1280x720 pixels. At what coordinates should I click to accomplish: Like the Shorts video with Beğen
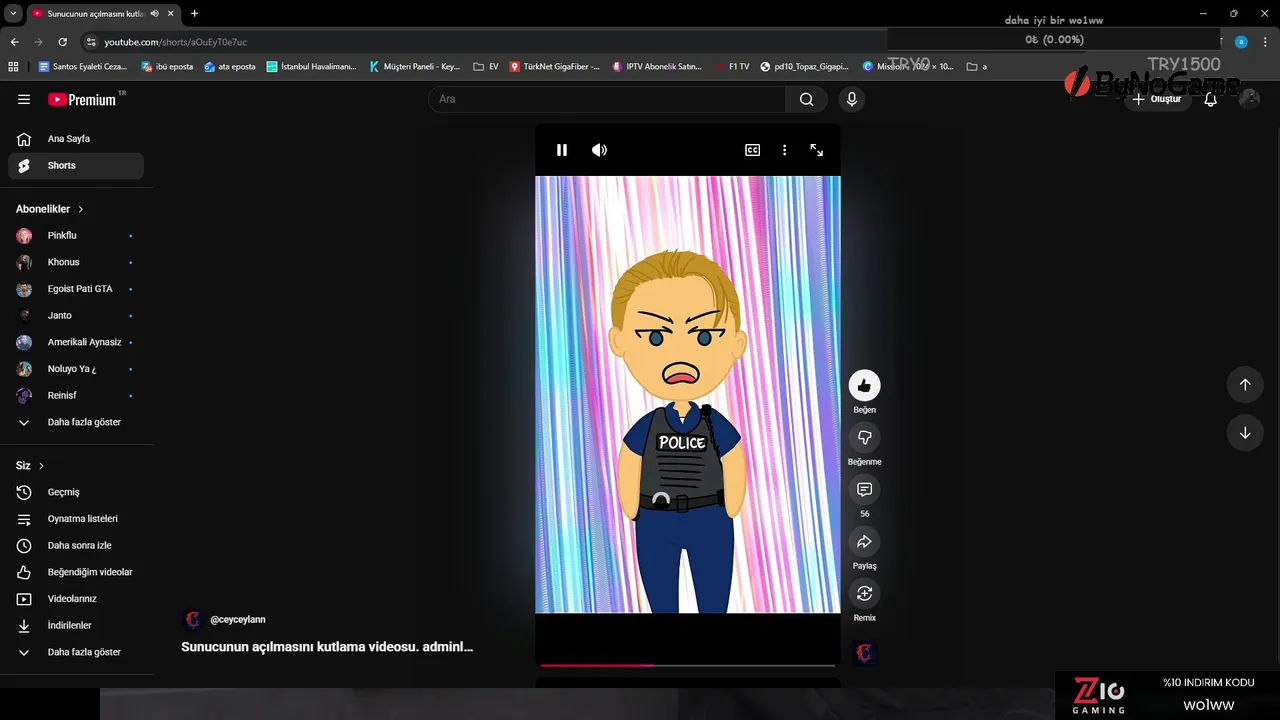(864, 385)
